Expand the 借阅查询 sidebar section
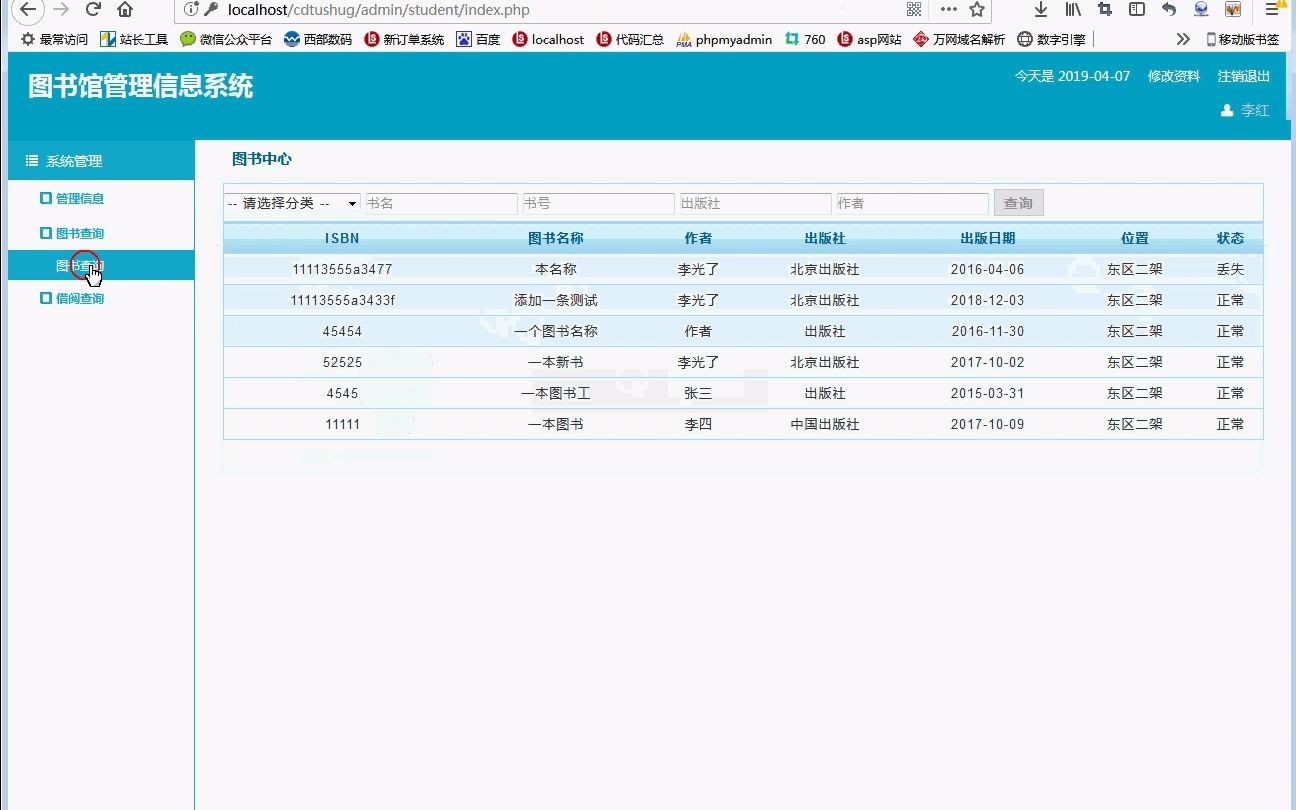 (79, 298)
